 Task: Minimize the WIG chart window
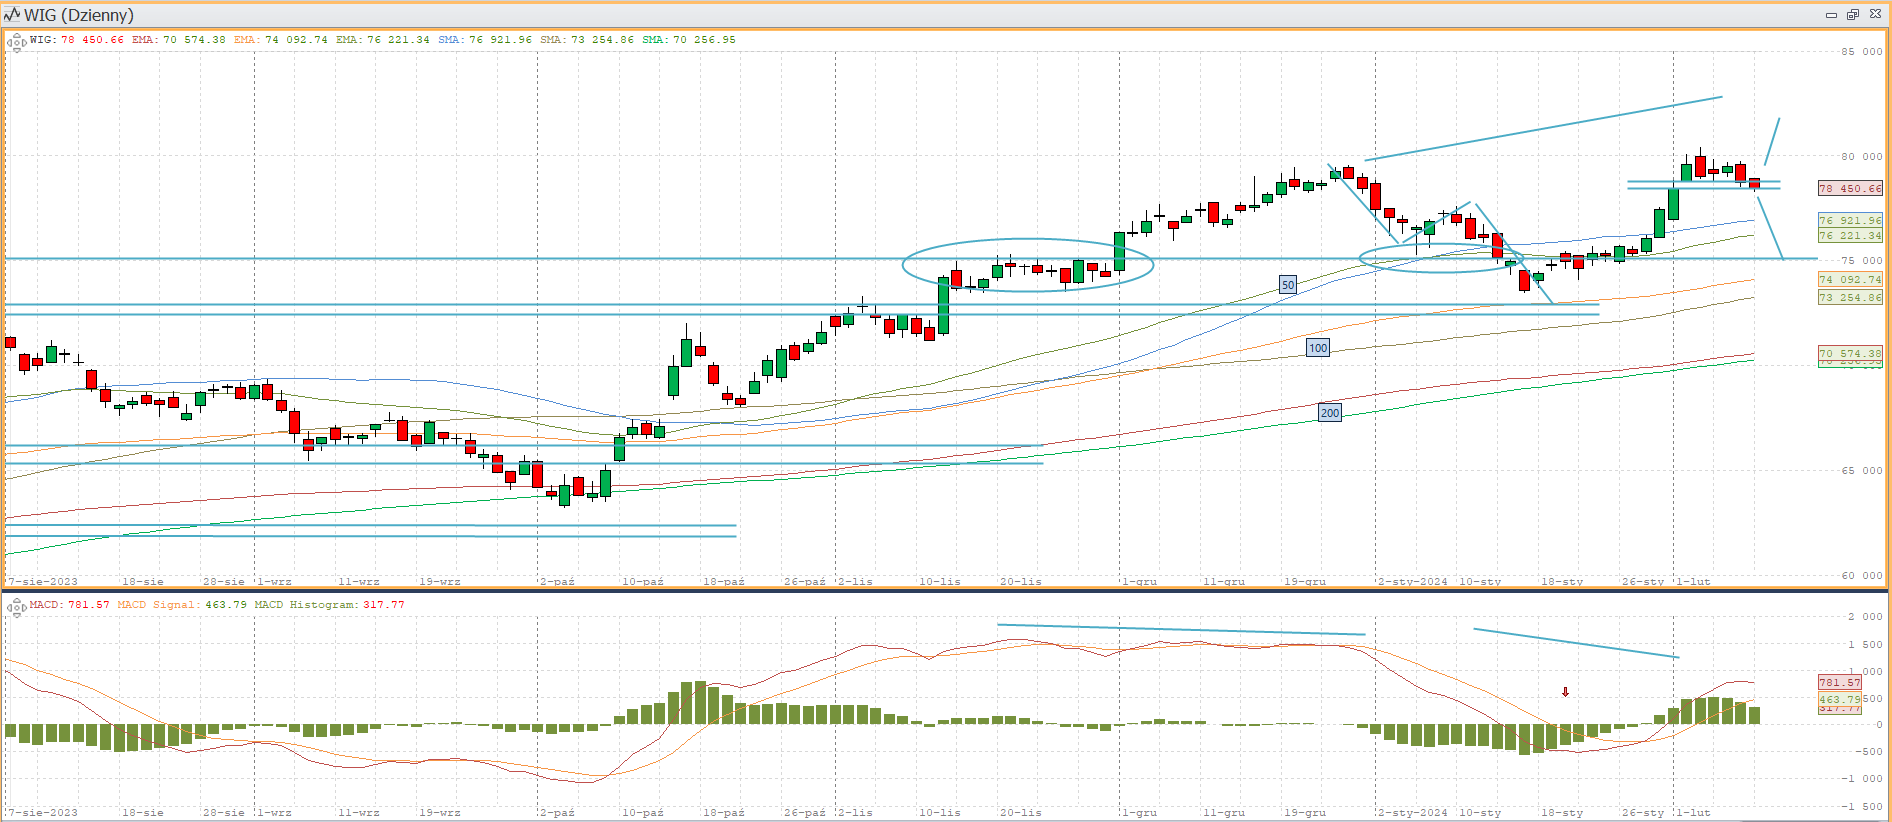1831,15
